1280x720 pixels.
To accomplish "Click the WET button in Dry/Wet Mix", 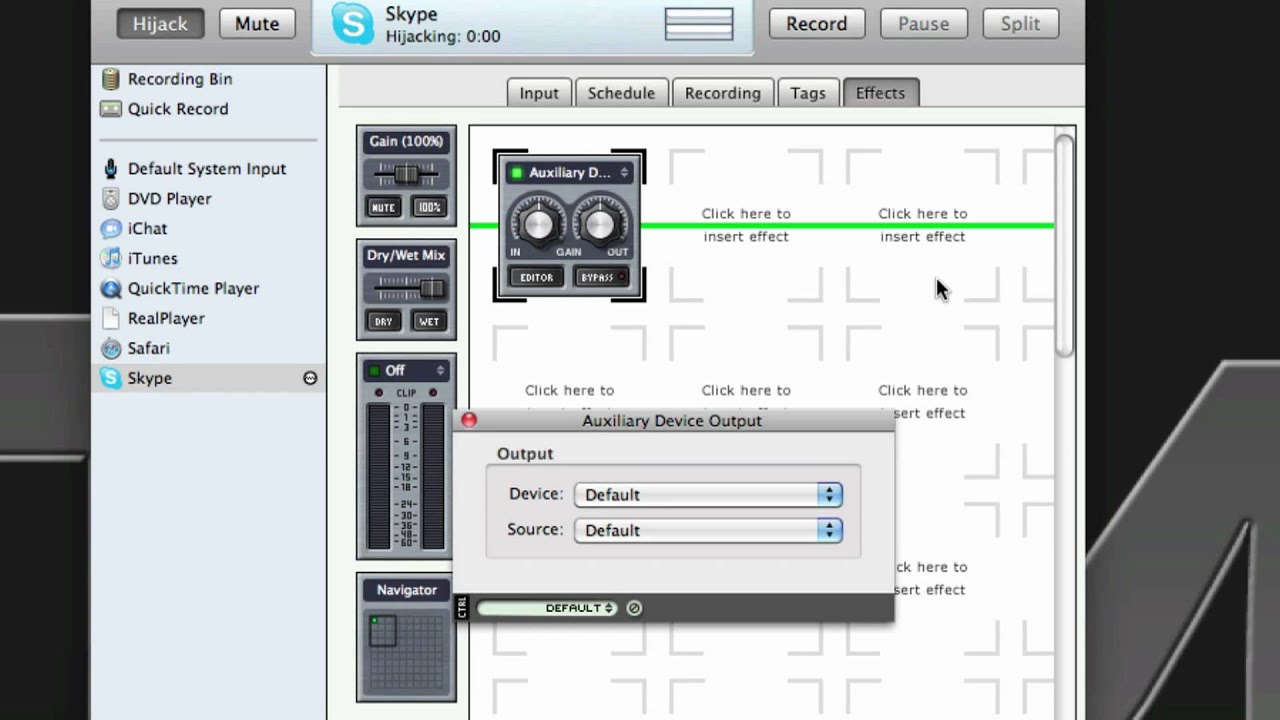I will click(429, 322).
